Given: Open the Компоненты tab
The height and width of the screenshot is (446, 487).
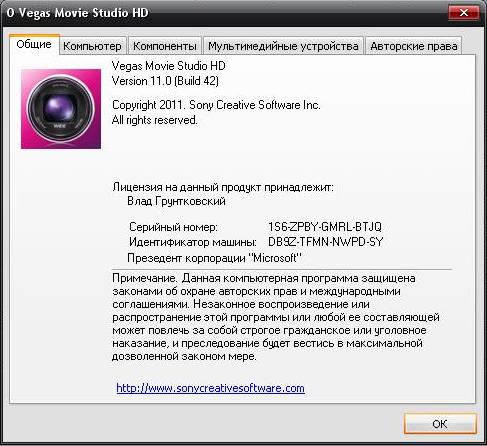Looking at the screenshot, I should pos(165,46).
